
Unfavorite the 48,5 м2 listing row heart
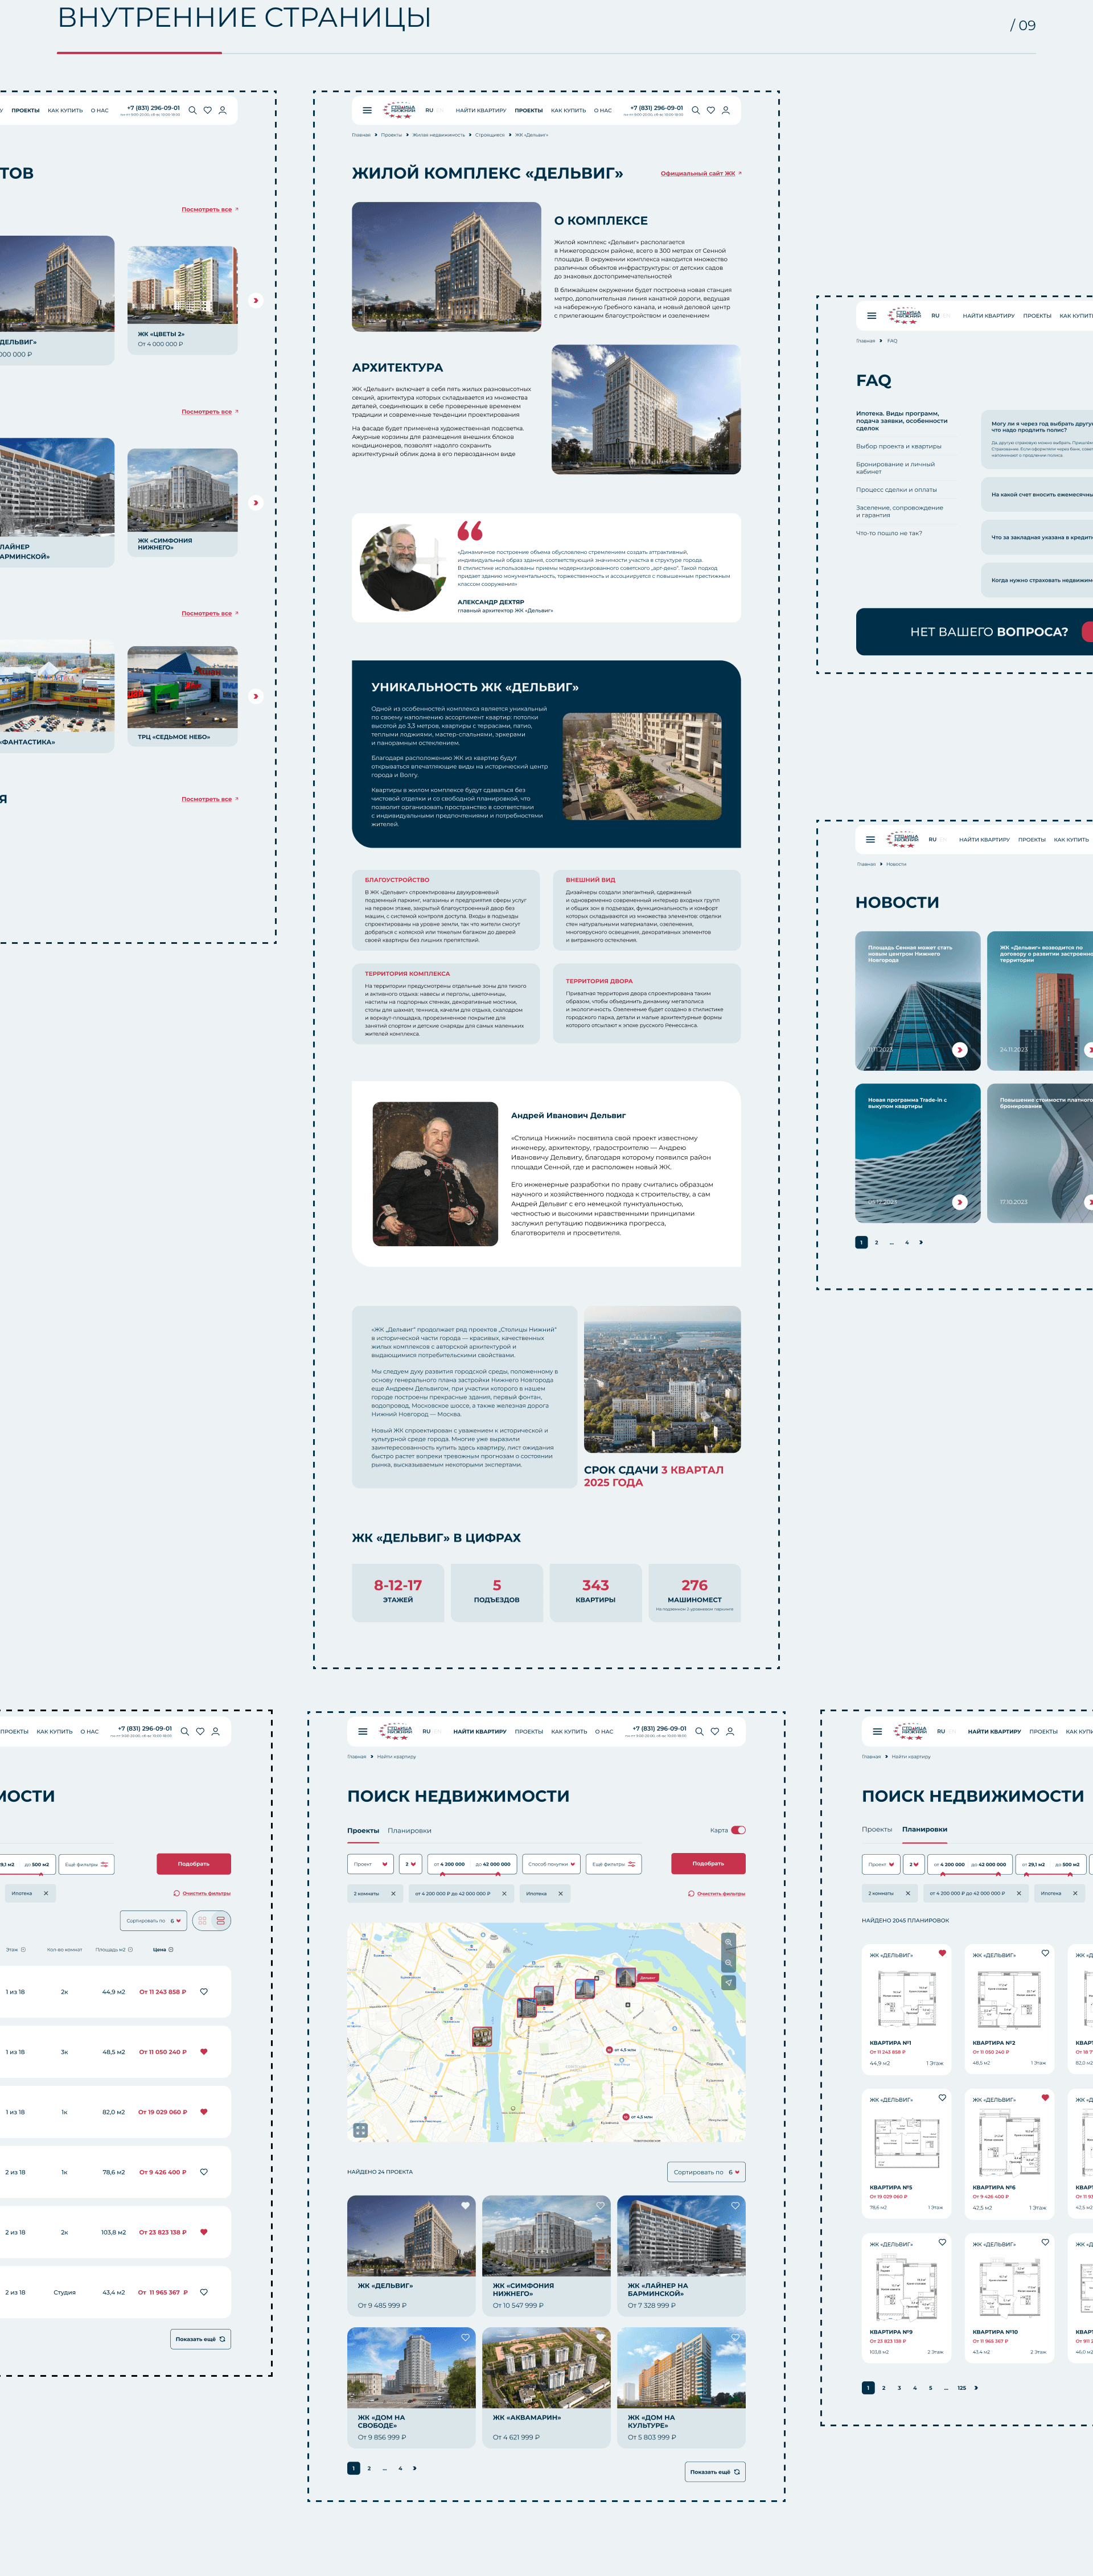tap(204, 2052)
